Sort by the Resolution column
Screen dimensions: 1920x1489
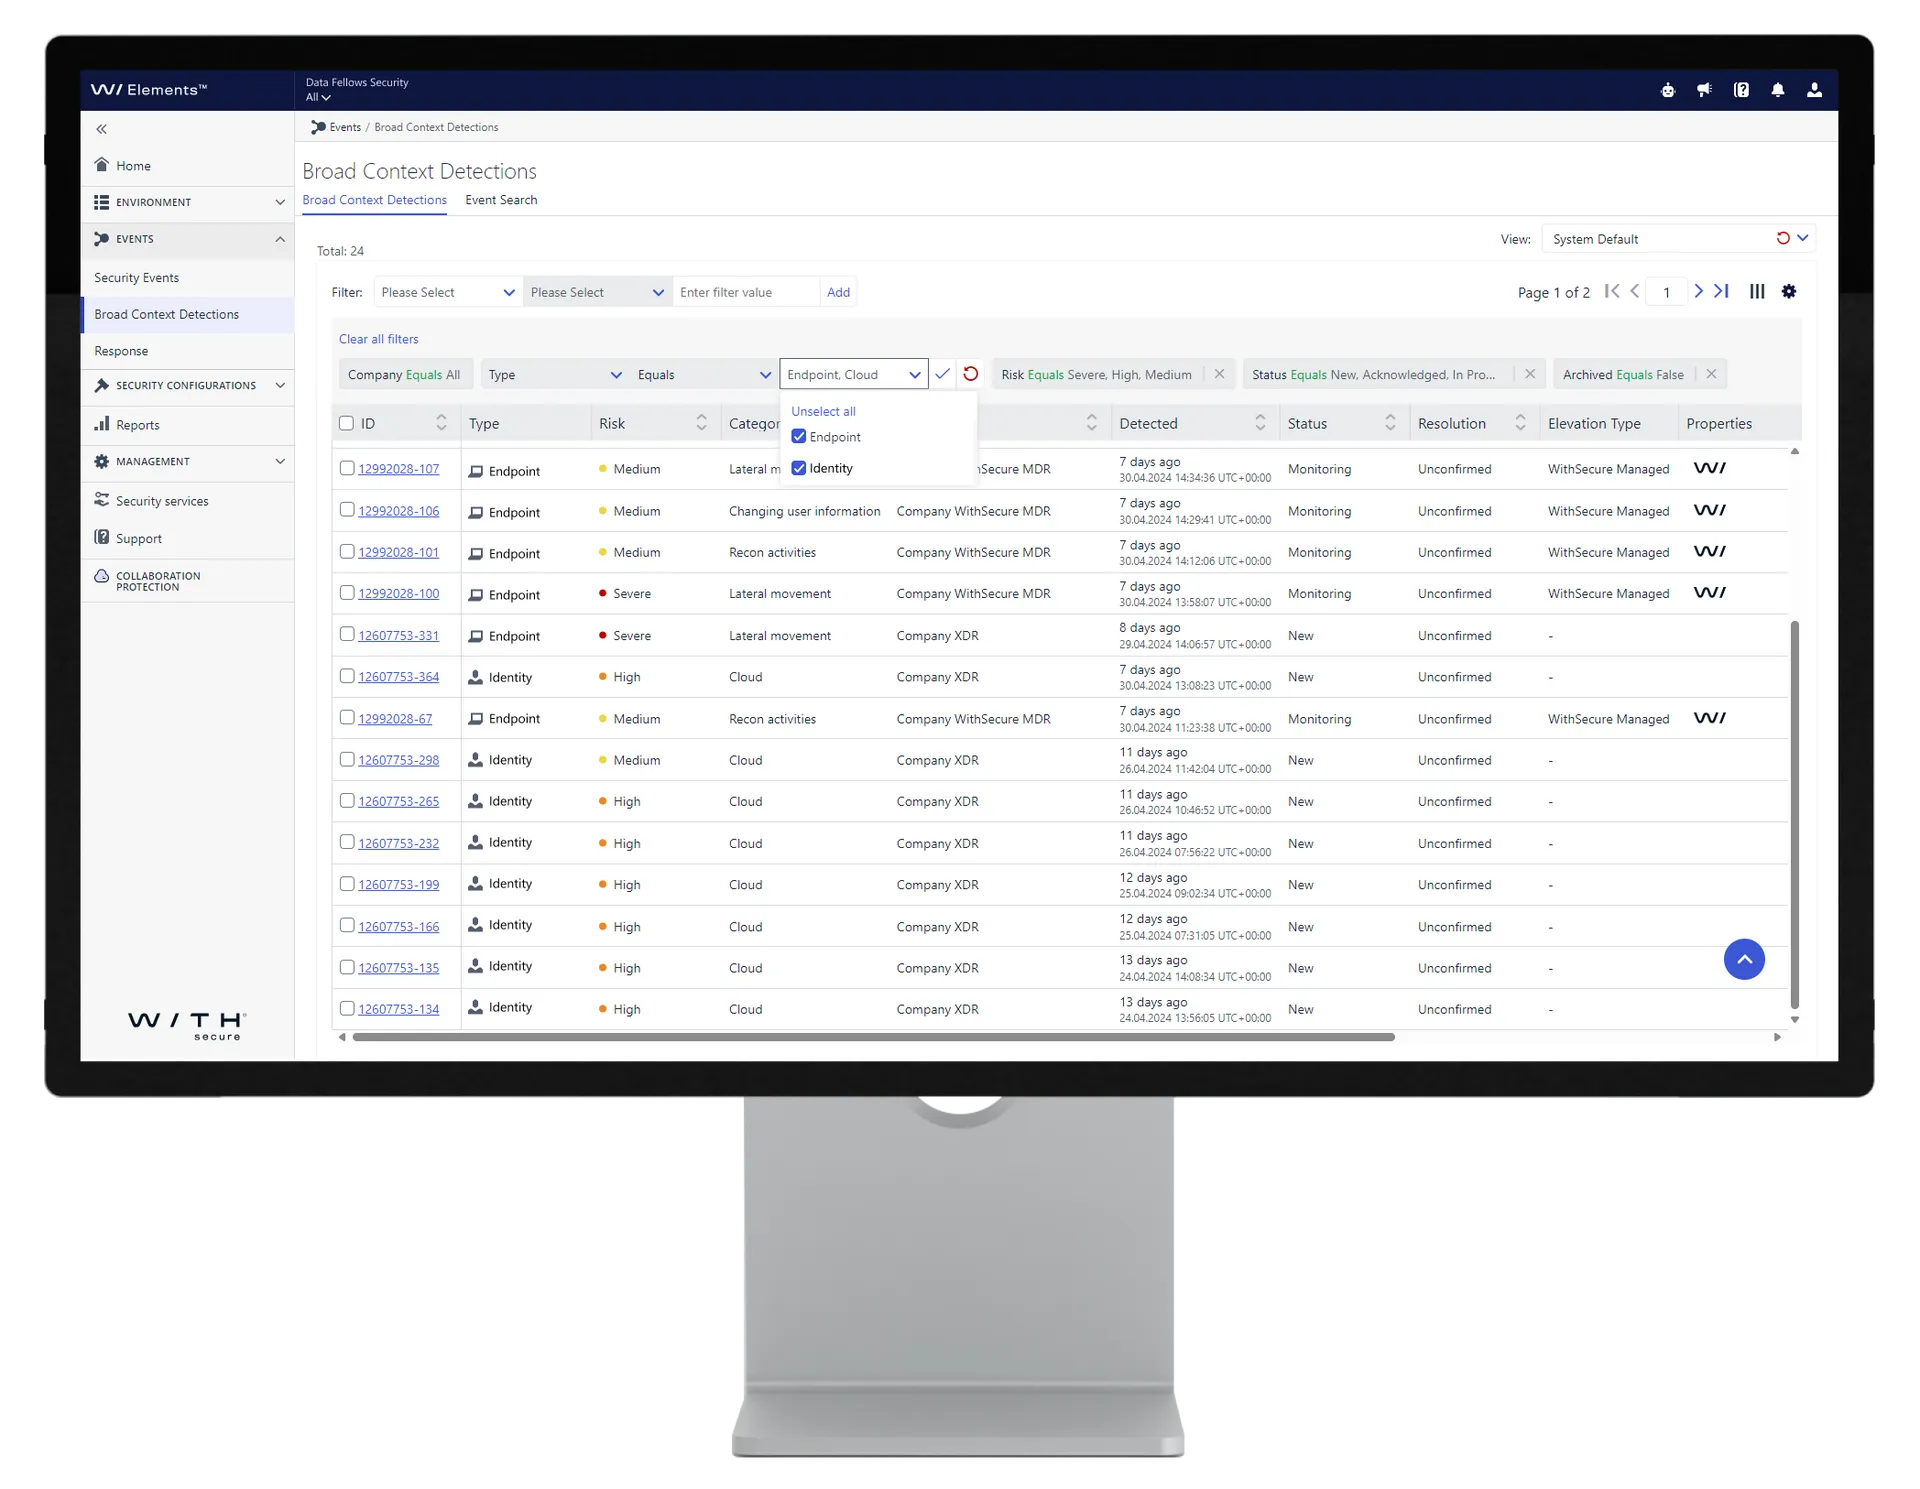point(1520,423)
